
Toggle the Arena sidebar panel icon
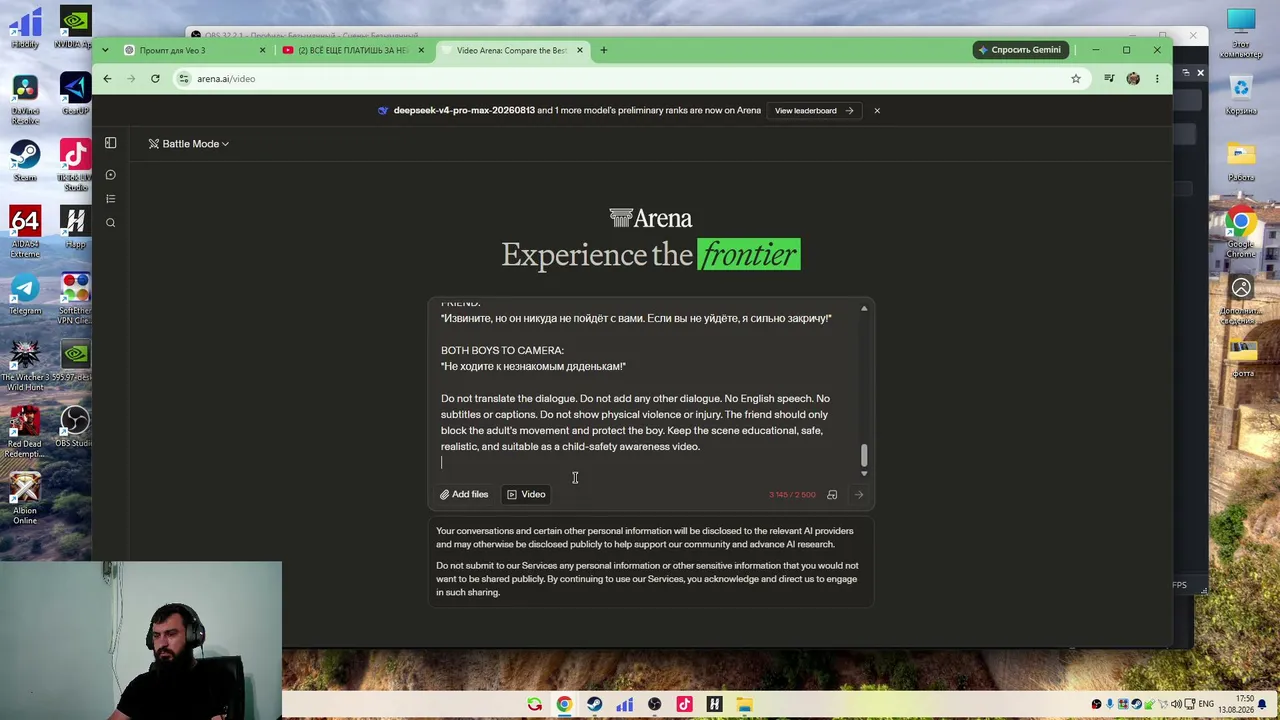tap(111, 143)
